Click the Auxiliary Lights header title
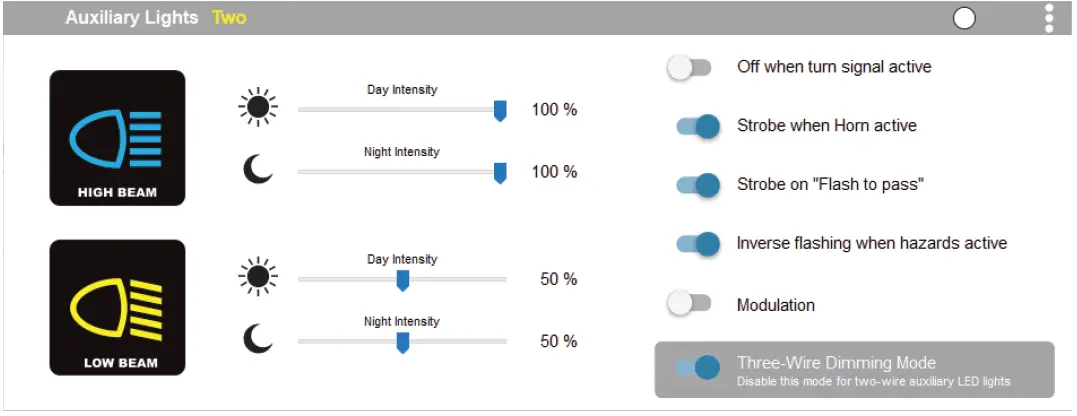The width and height of the screenshot is (1077, 416). click(x=132, y=18)
